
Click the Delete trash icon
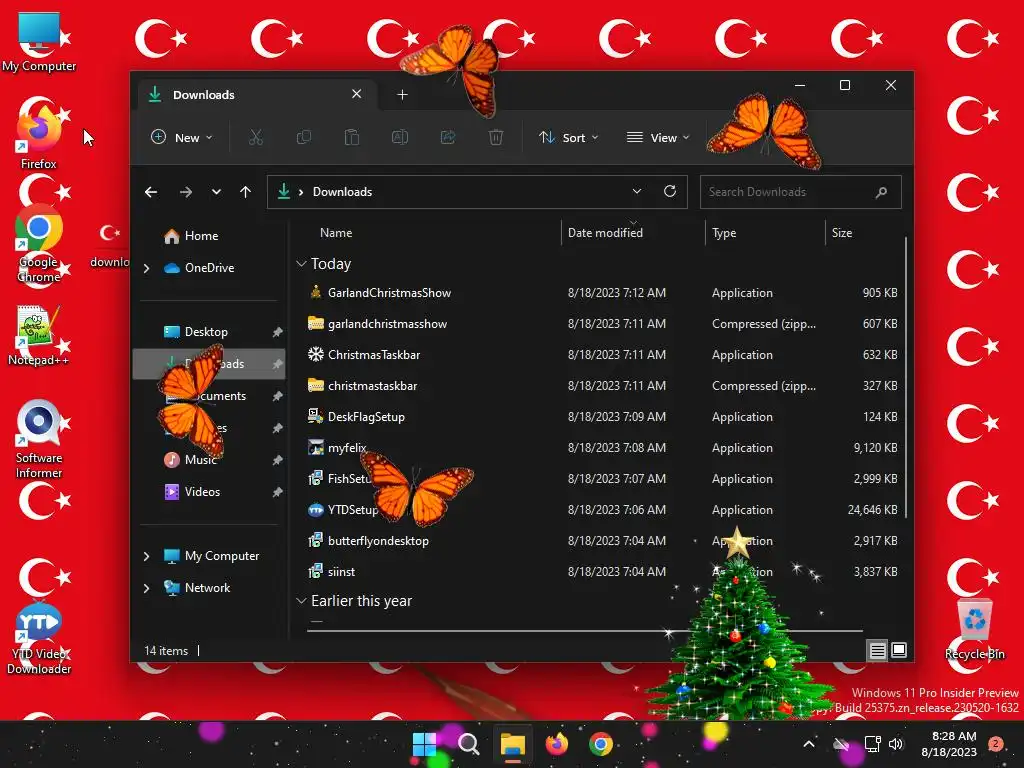point(496,137)
